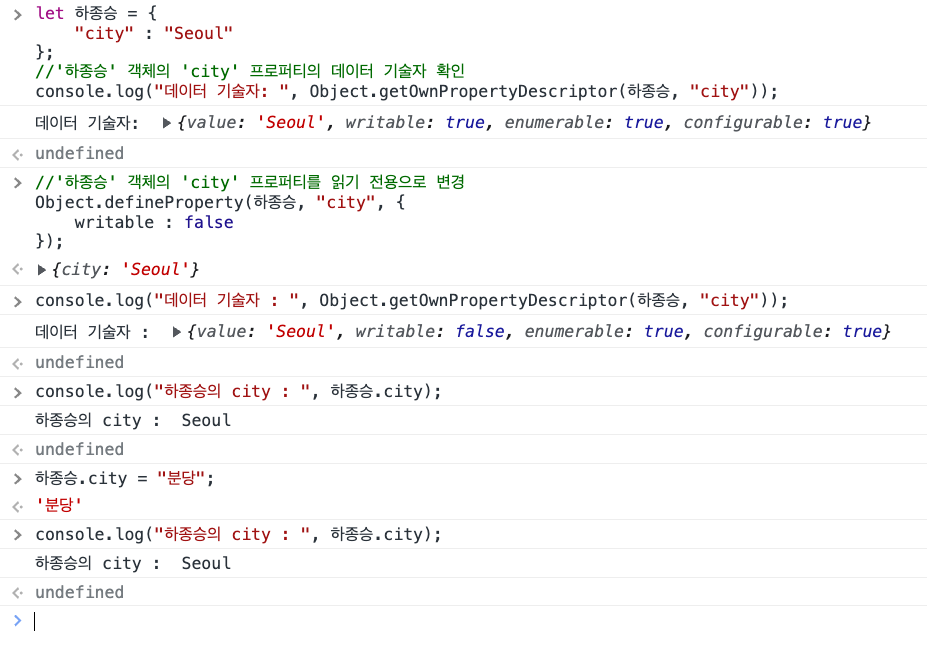Click the first console.log("하종승의 city : ") command
Screen dimensions: 927x655
click(238, 391)
